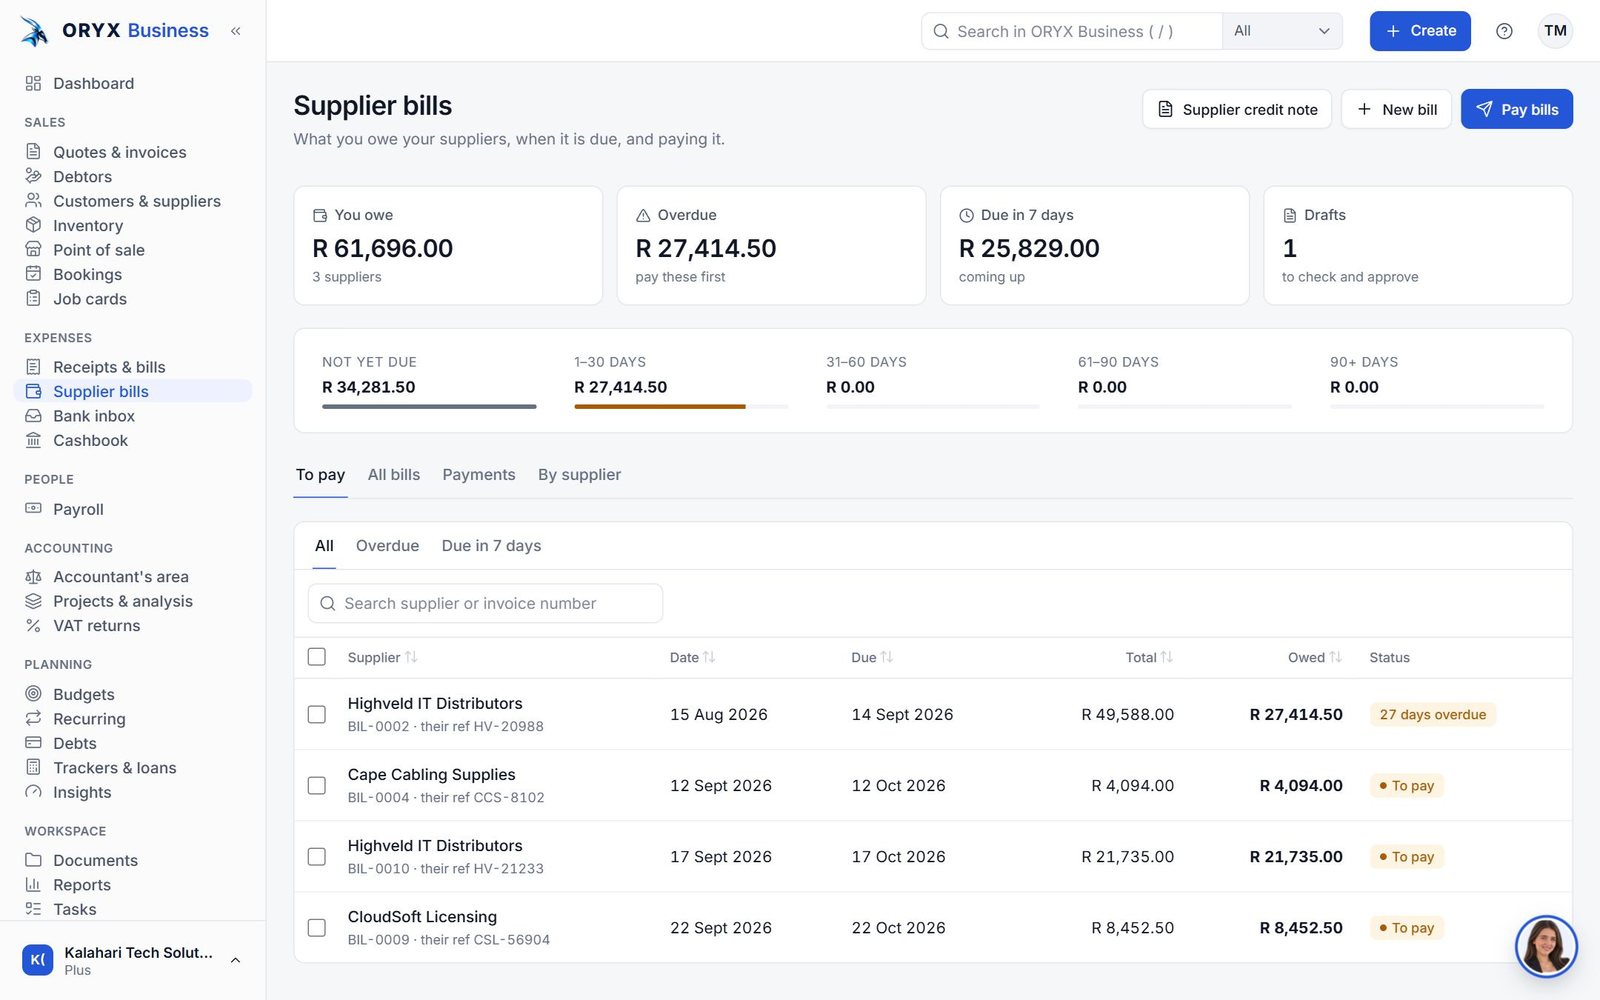Switch to the By supplier tab
Viewport: 1600px width, 1000px height.
pyautogui.click(x=579, y=475)
